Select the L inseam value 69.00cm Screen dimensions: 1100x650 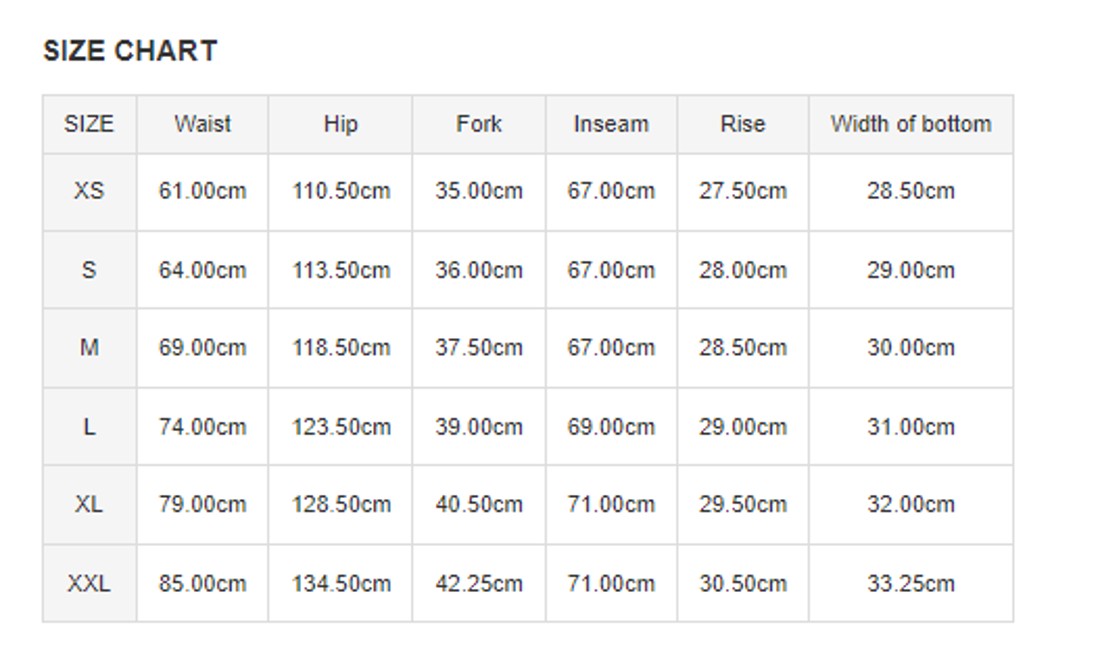coord(611,427)
